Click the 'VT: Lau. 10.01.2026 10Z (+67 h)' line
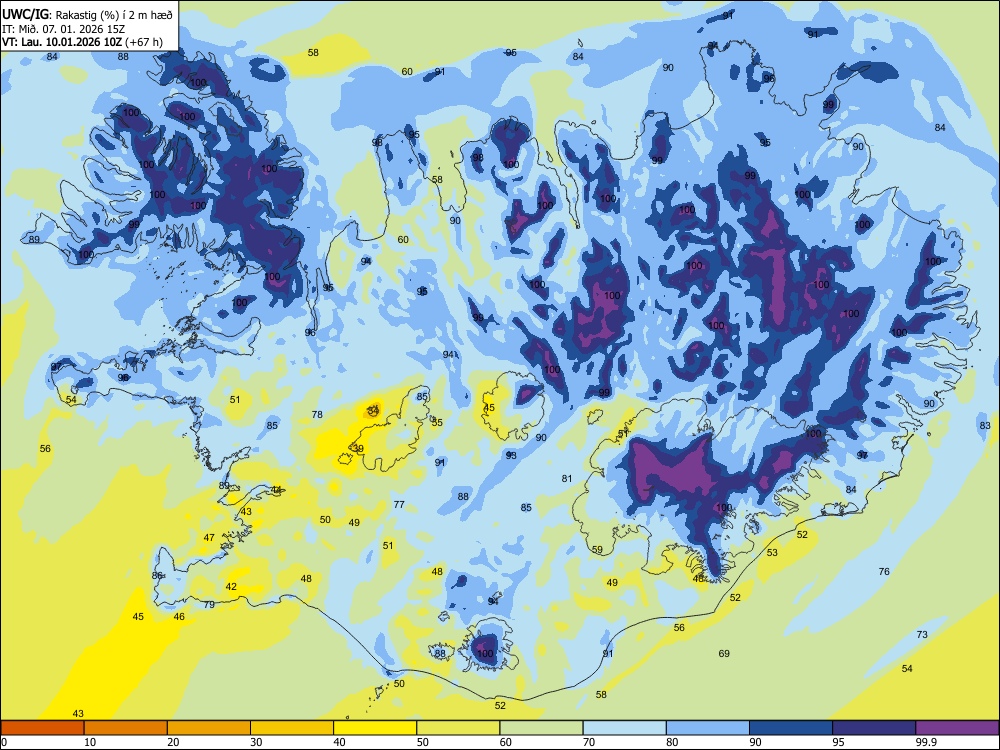Image resolution: width=1000 pixels, height=750 pixels. pyautogui.click(x=82, y=42)
